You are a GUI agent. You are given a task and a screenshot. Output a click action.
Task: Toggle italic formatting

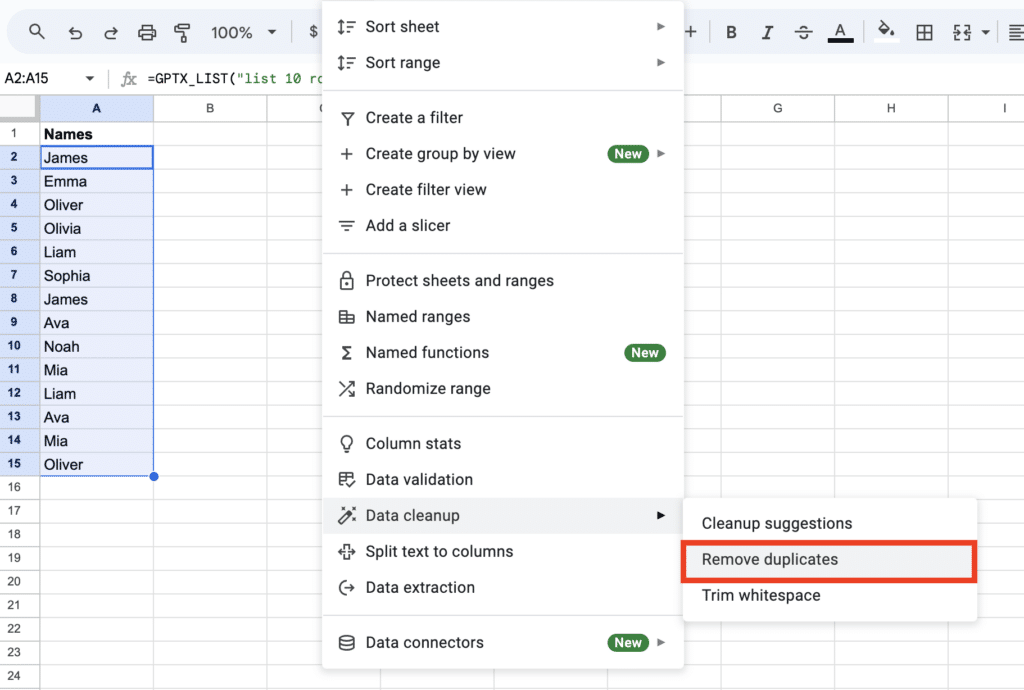767,32
